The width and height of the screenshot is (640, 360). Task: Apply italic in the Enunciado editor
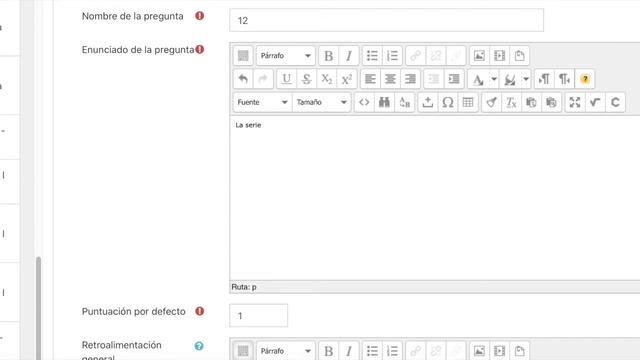(x=349, y=56)
